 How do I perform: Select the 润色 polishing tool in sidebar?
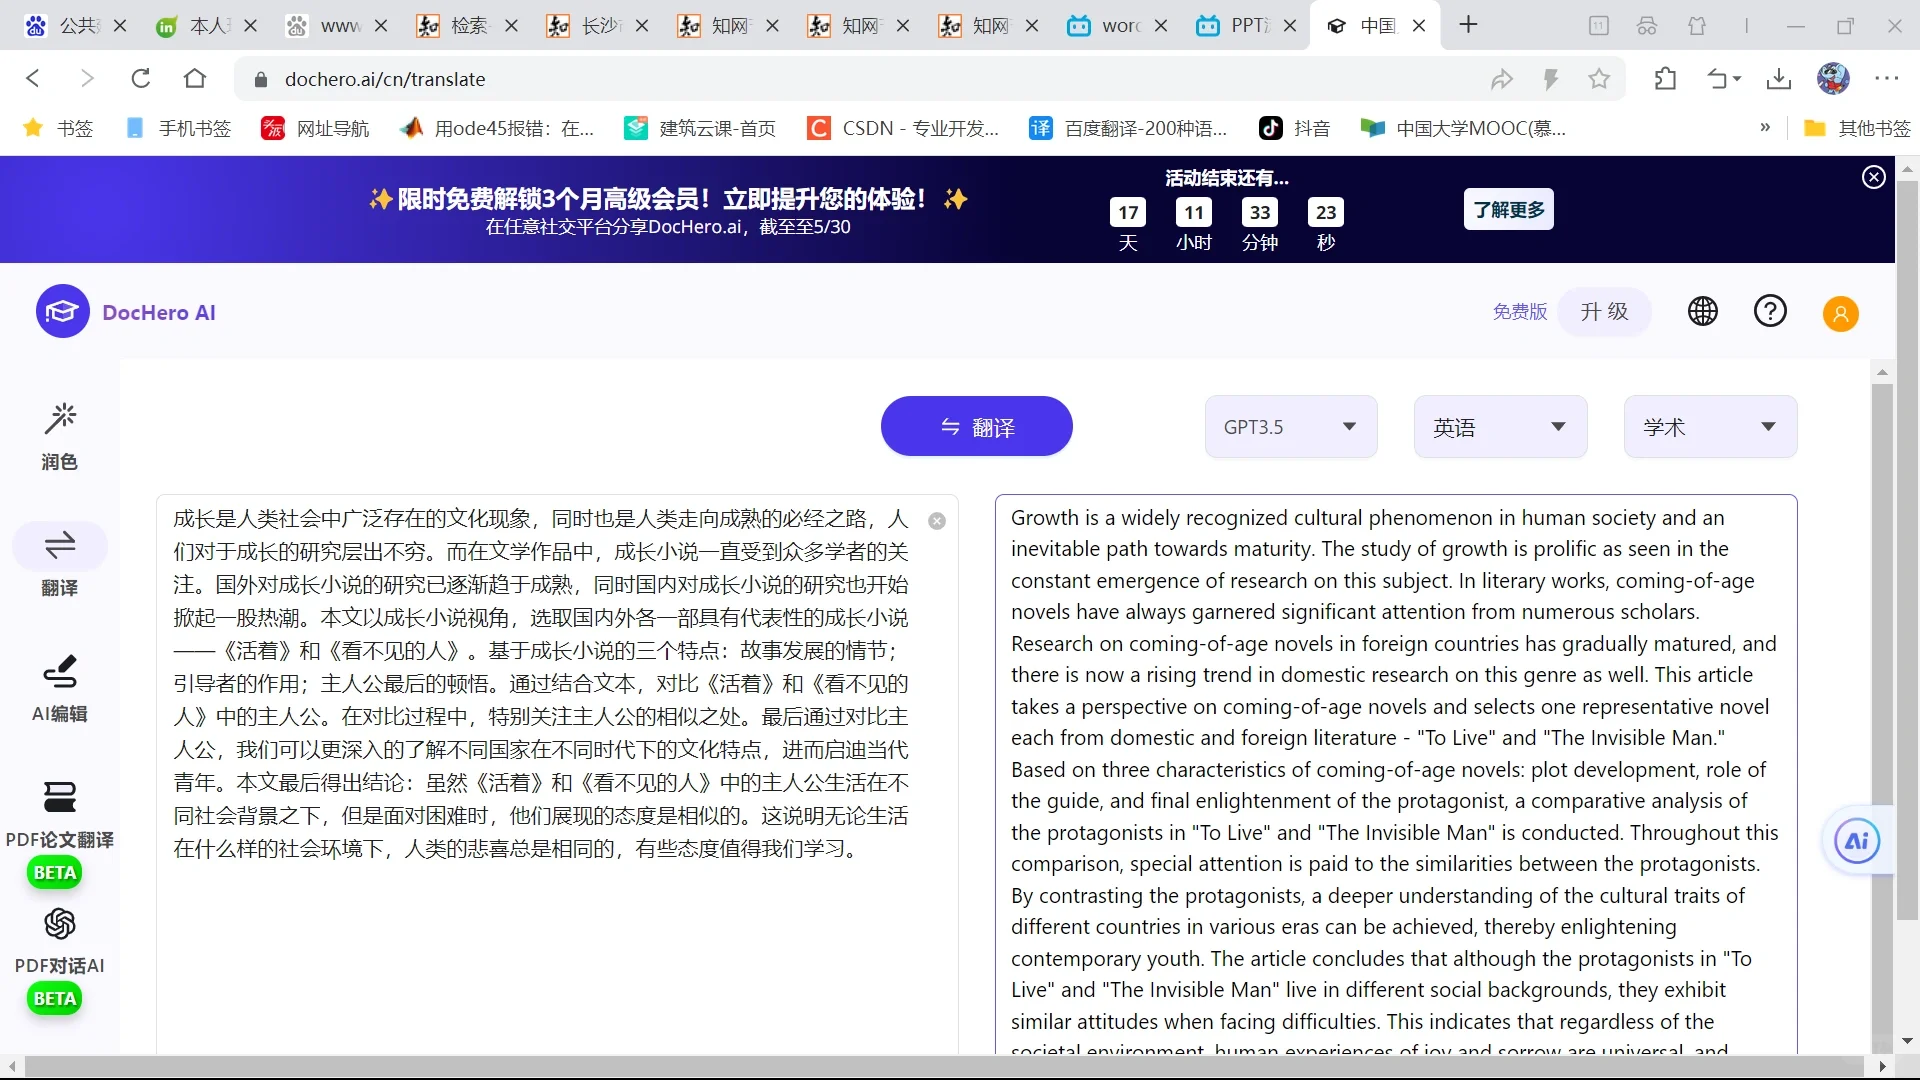tap(60, 435)
